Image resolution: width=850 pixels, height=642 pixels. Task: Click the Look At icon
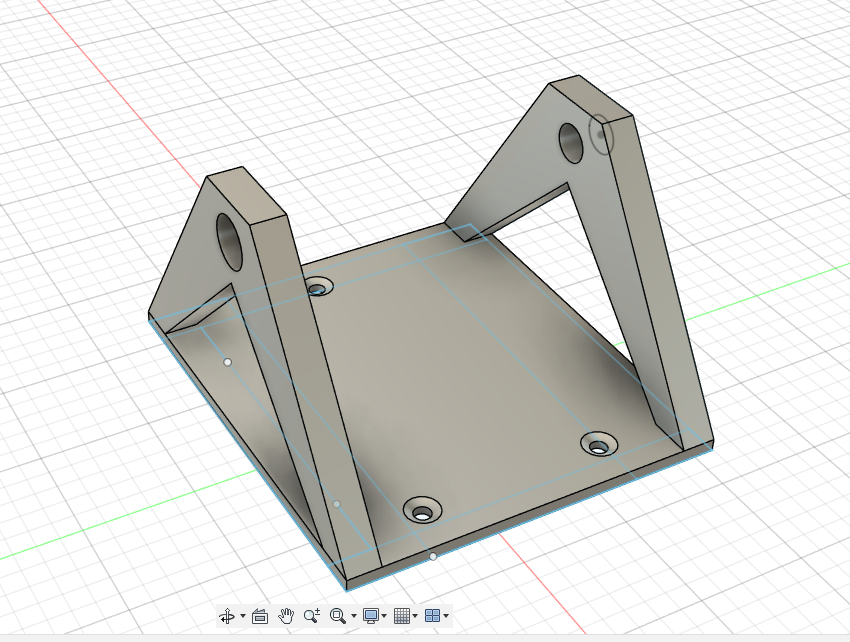[x=260, y=616]
